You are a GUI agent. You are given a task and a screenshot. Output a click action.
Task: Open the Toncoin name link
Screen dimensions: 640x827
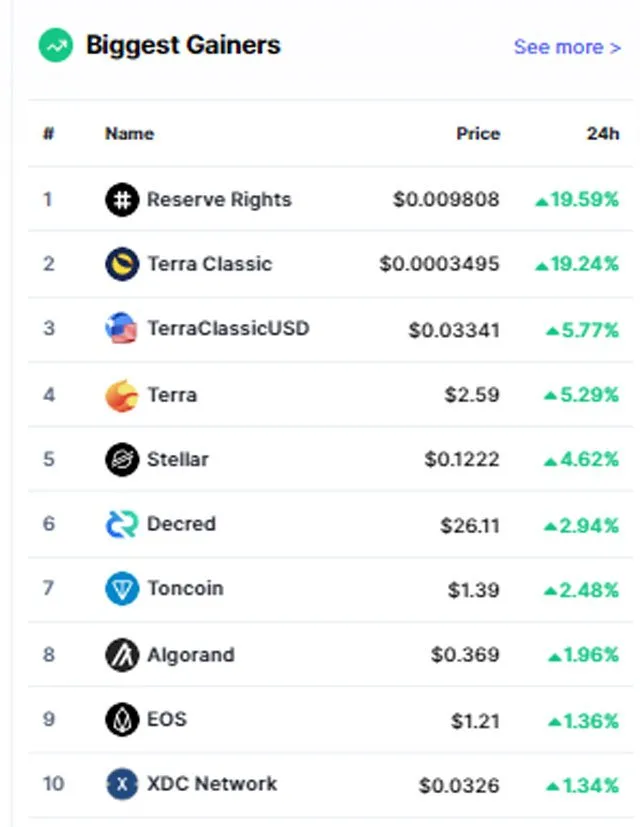tap(185, 588)
